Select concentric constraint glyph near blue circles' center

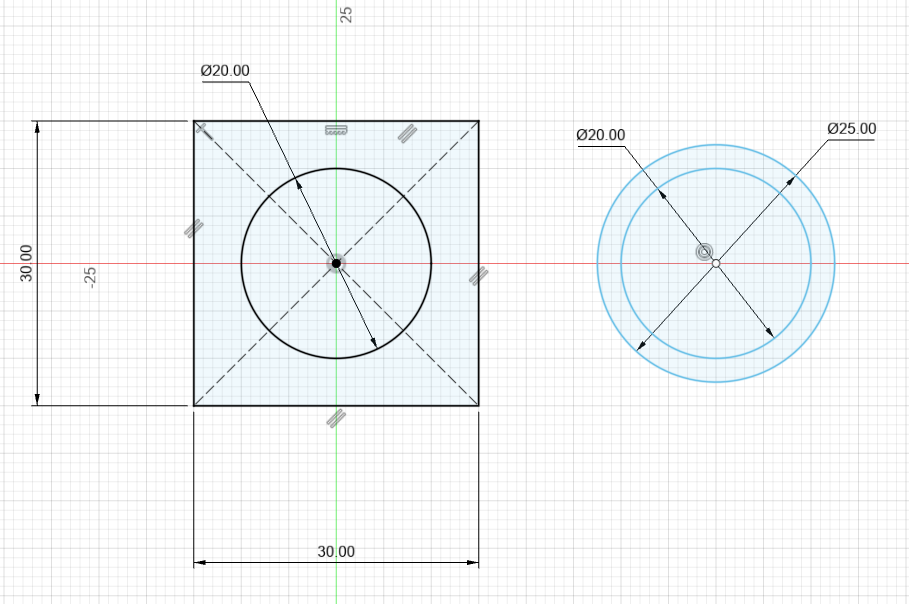coord(704,252)
